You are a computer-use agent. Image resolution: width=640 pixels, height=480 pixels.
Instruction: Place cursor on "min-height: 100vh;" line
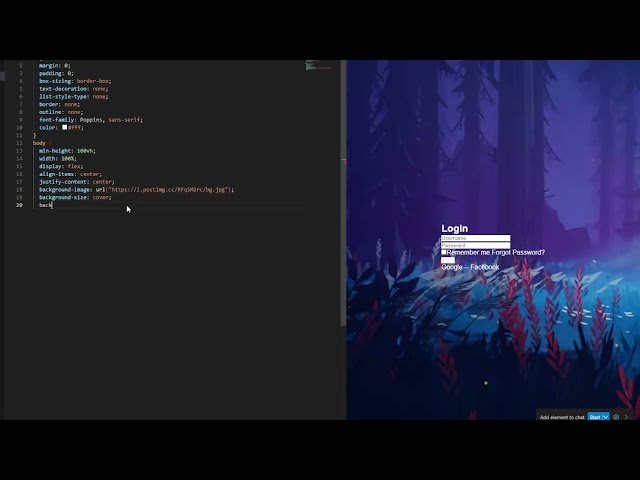(x=67, y=151)
